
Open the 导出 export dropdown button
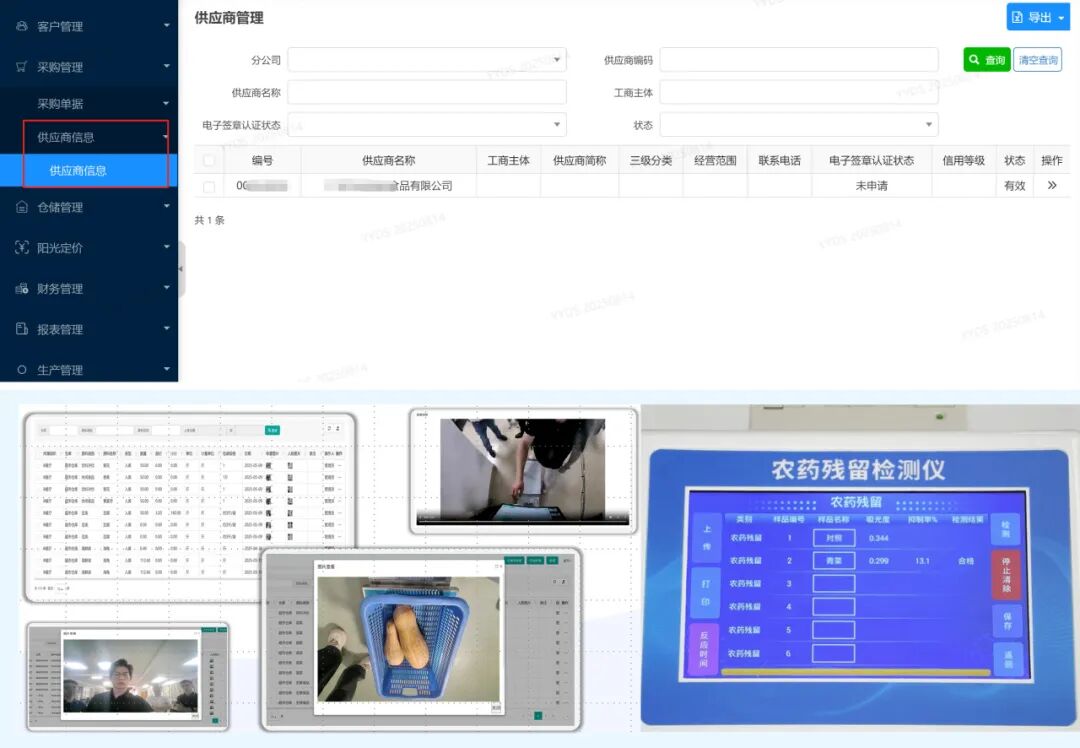click(x=1038, y=17)
